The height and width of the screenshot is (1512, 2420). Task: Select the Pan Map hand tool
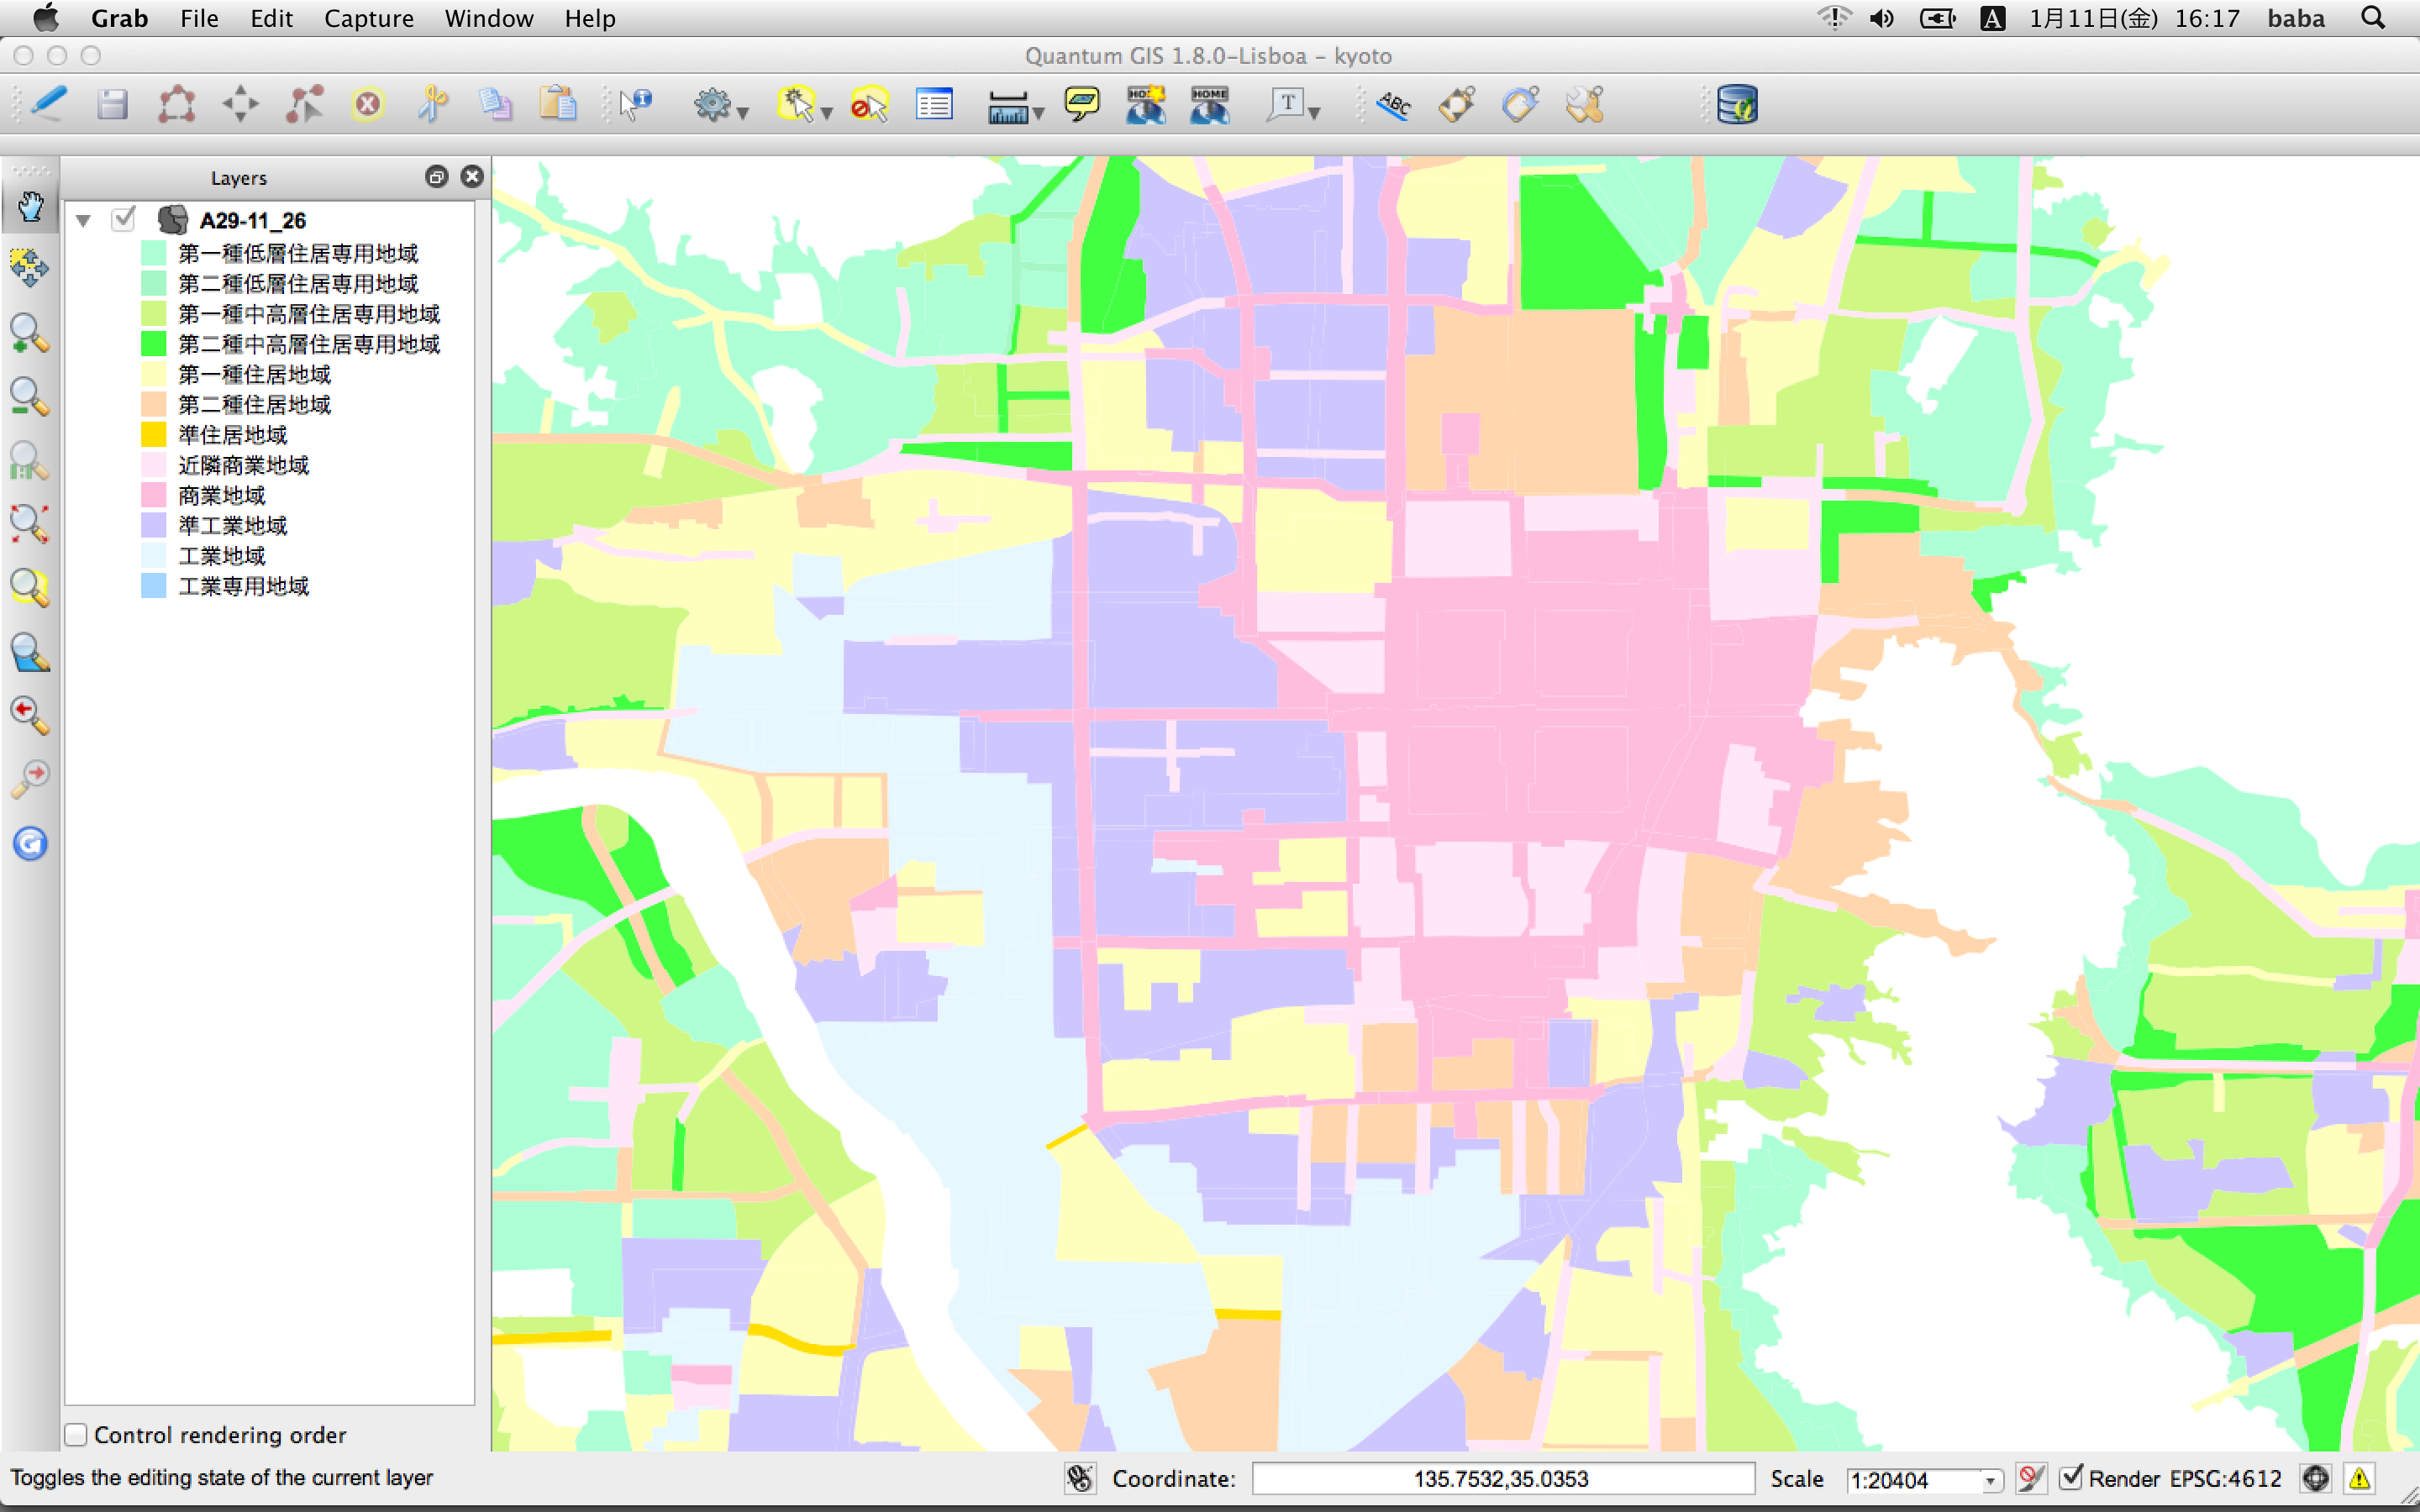(30, 207)
